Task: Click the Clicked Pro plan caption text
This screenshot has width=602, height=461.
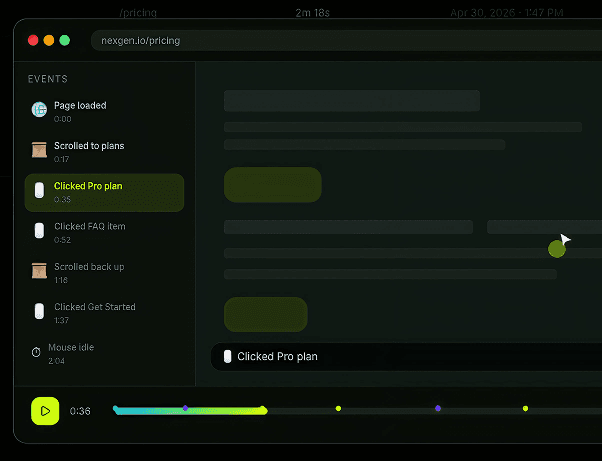Action: tap(277, 357)
